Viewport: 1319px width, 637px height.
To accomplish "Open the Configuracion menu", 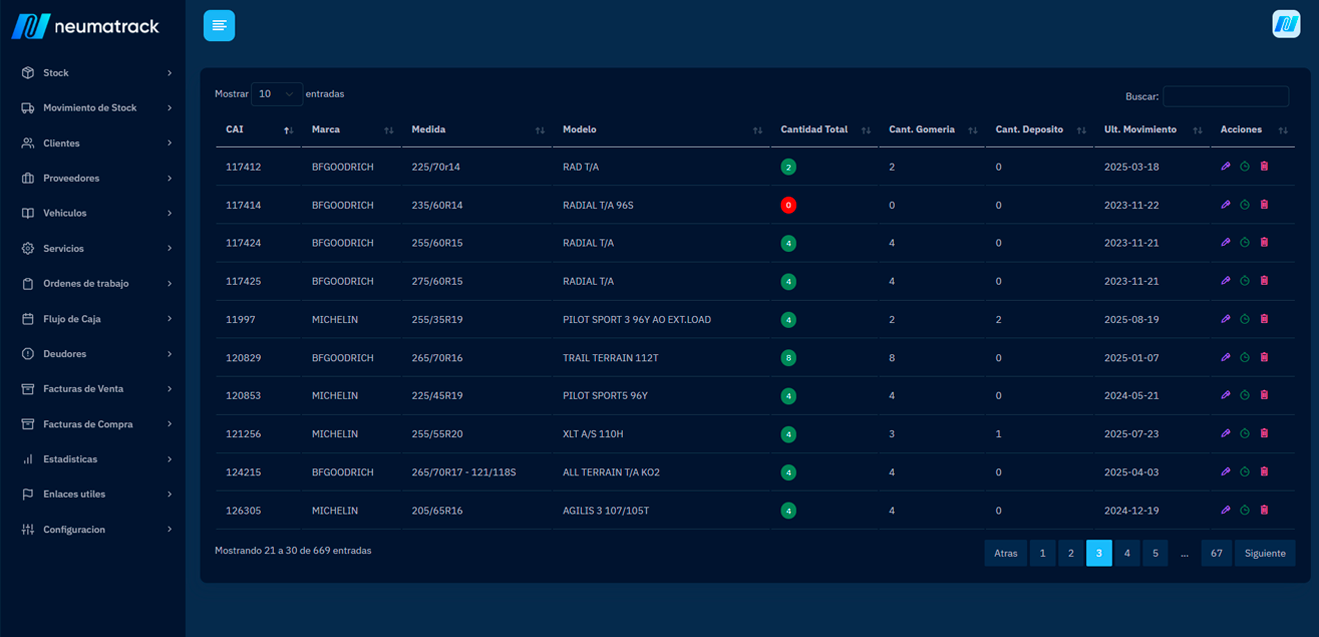I will 96,529.
